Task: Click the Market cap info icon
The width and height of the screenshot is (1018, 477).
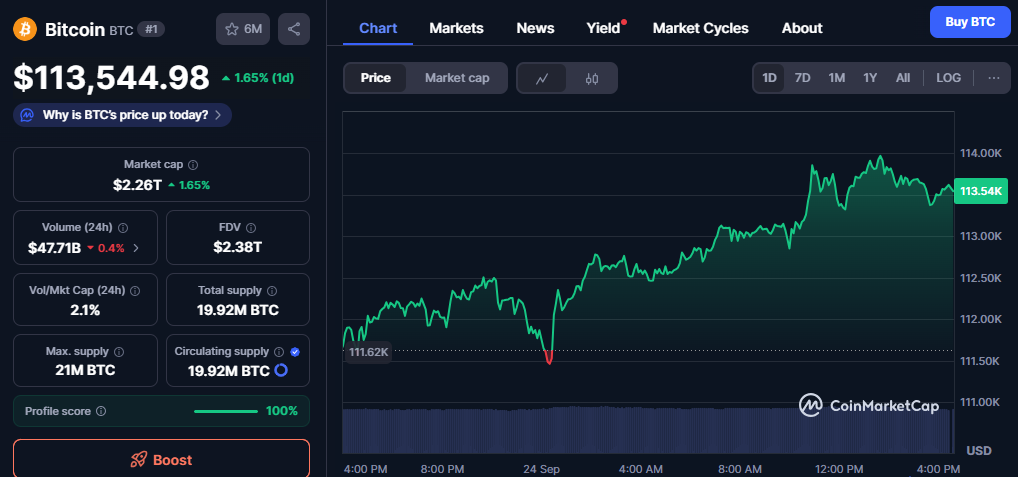Action: (193, 165)
